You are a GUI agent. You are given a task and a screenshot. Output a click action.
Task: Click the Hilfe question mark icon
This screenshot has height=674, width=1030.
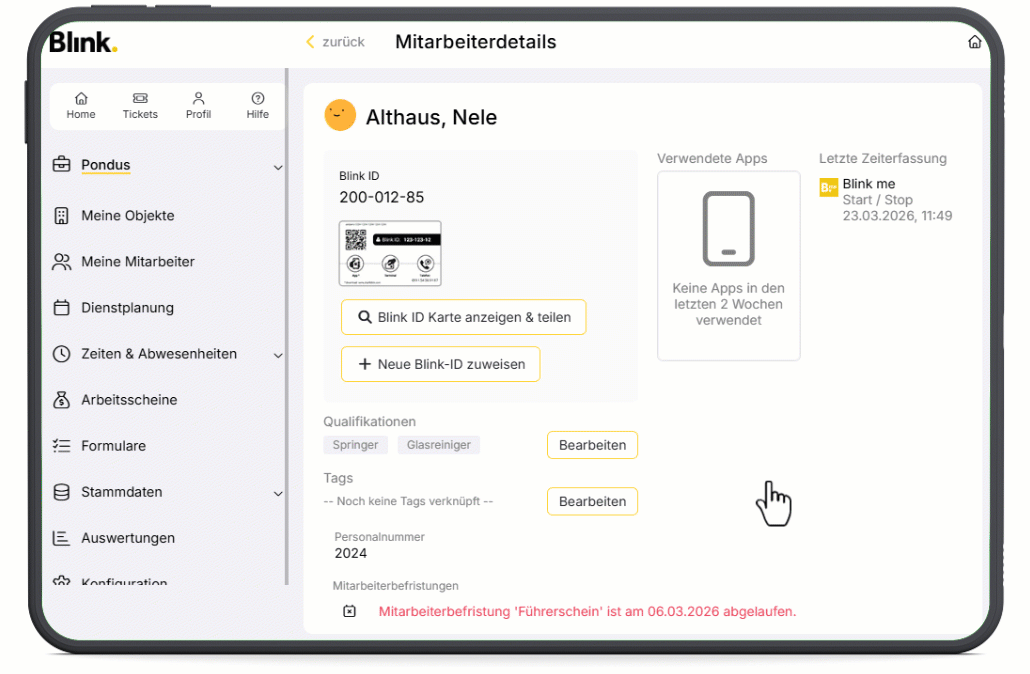point(258,99)
